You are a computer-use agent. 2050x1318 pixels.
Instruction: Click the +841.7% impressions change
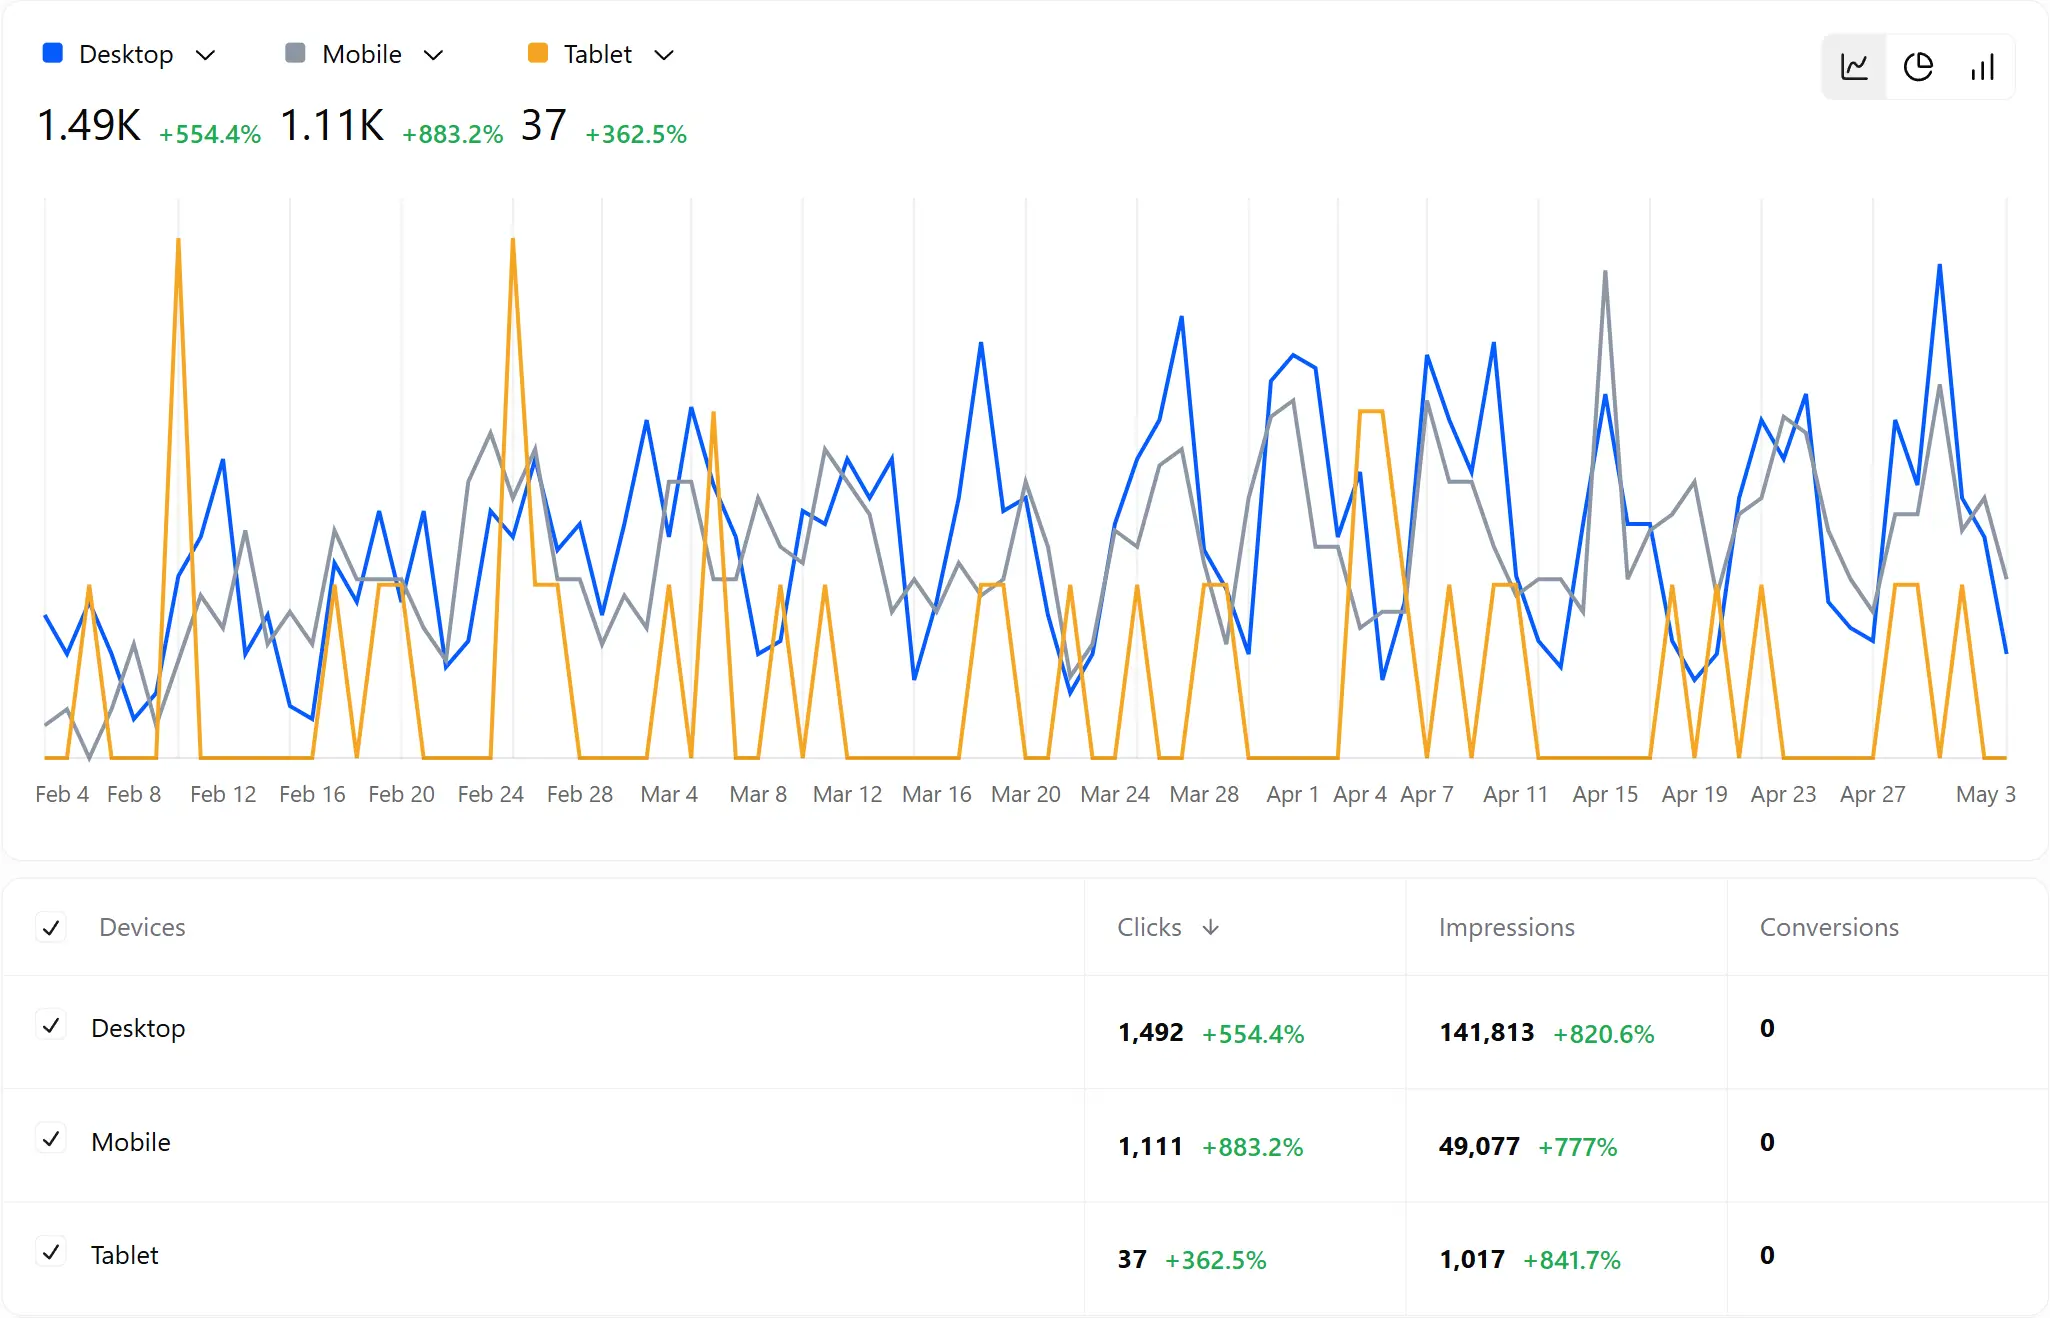tap(1572, 1261)
